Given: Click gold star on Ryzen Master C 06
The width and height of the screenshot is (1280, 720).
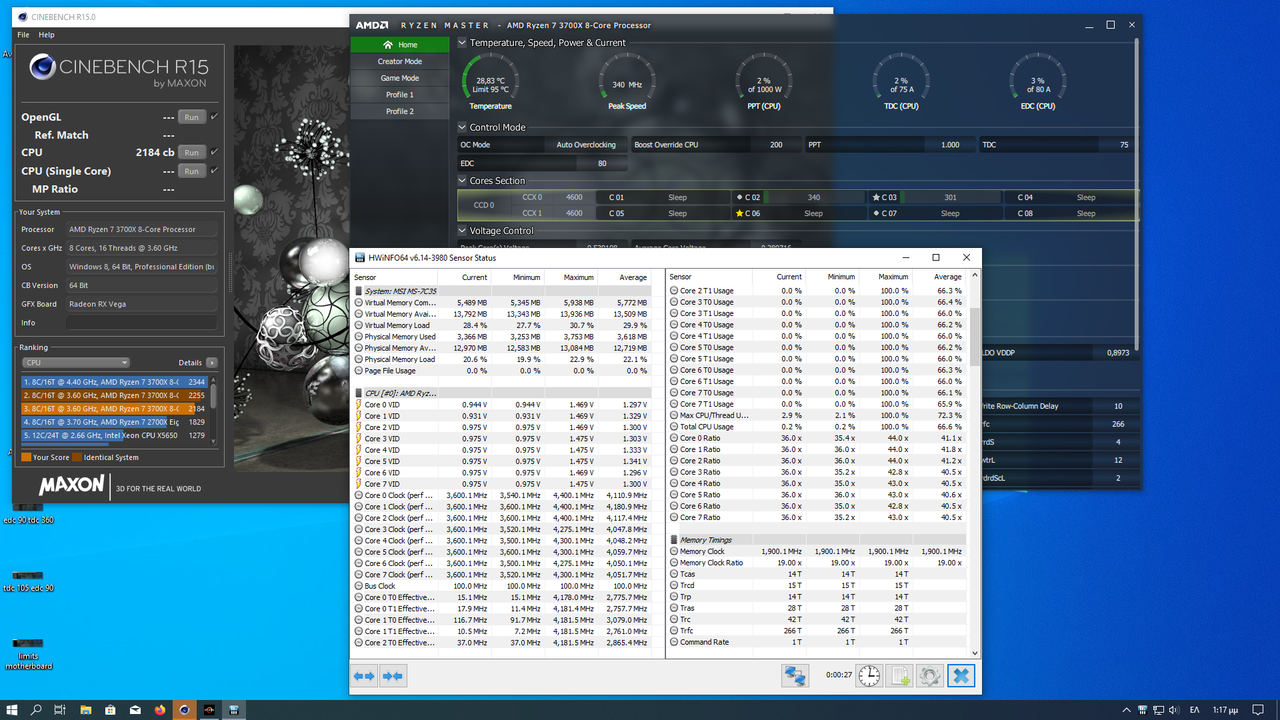Looking at the screenshot, I should [740, 213].
